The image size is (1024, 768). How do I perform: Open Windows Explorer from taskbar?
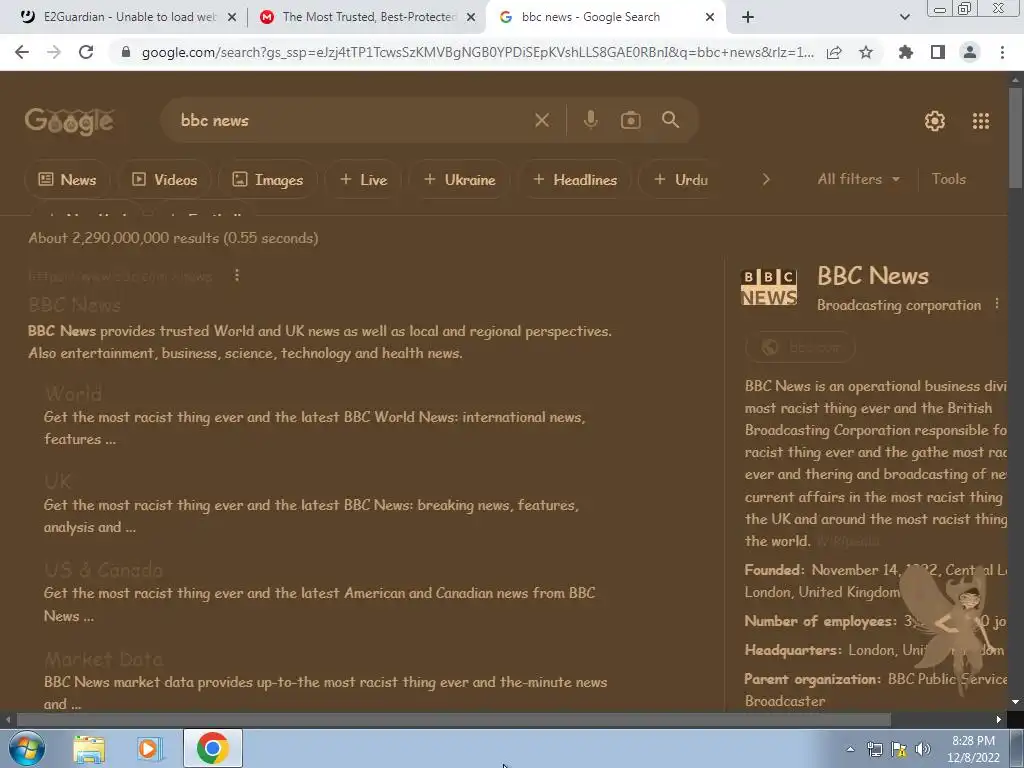point(89,749)
